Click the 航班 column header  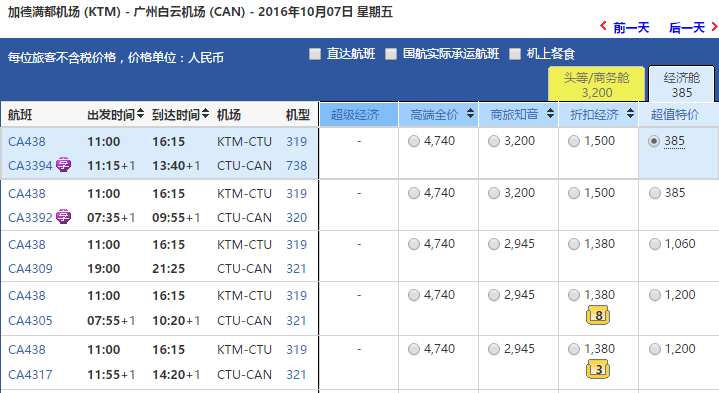pyautogui.click(x=20, y=115)
